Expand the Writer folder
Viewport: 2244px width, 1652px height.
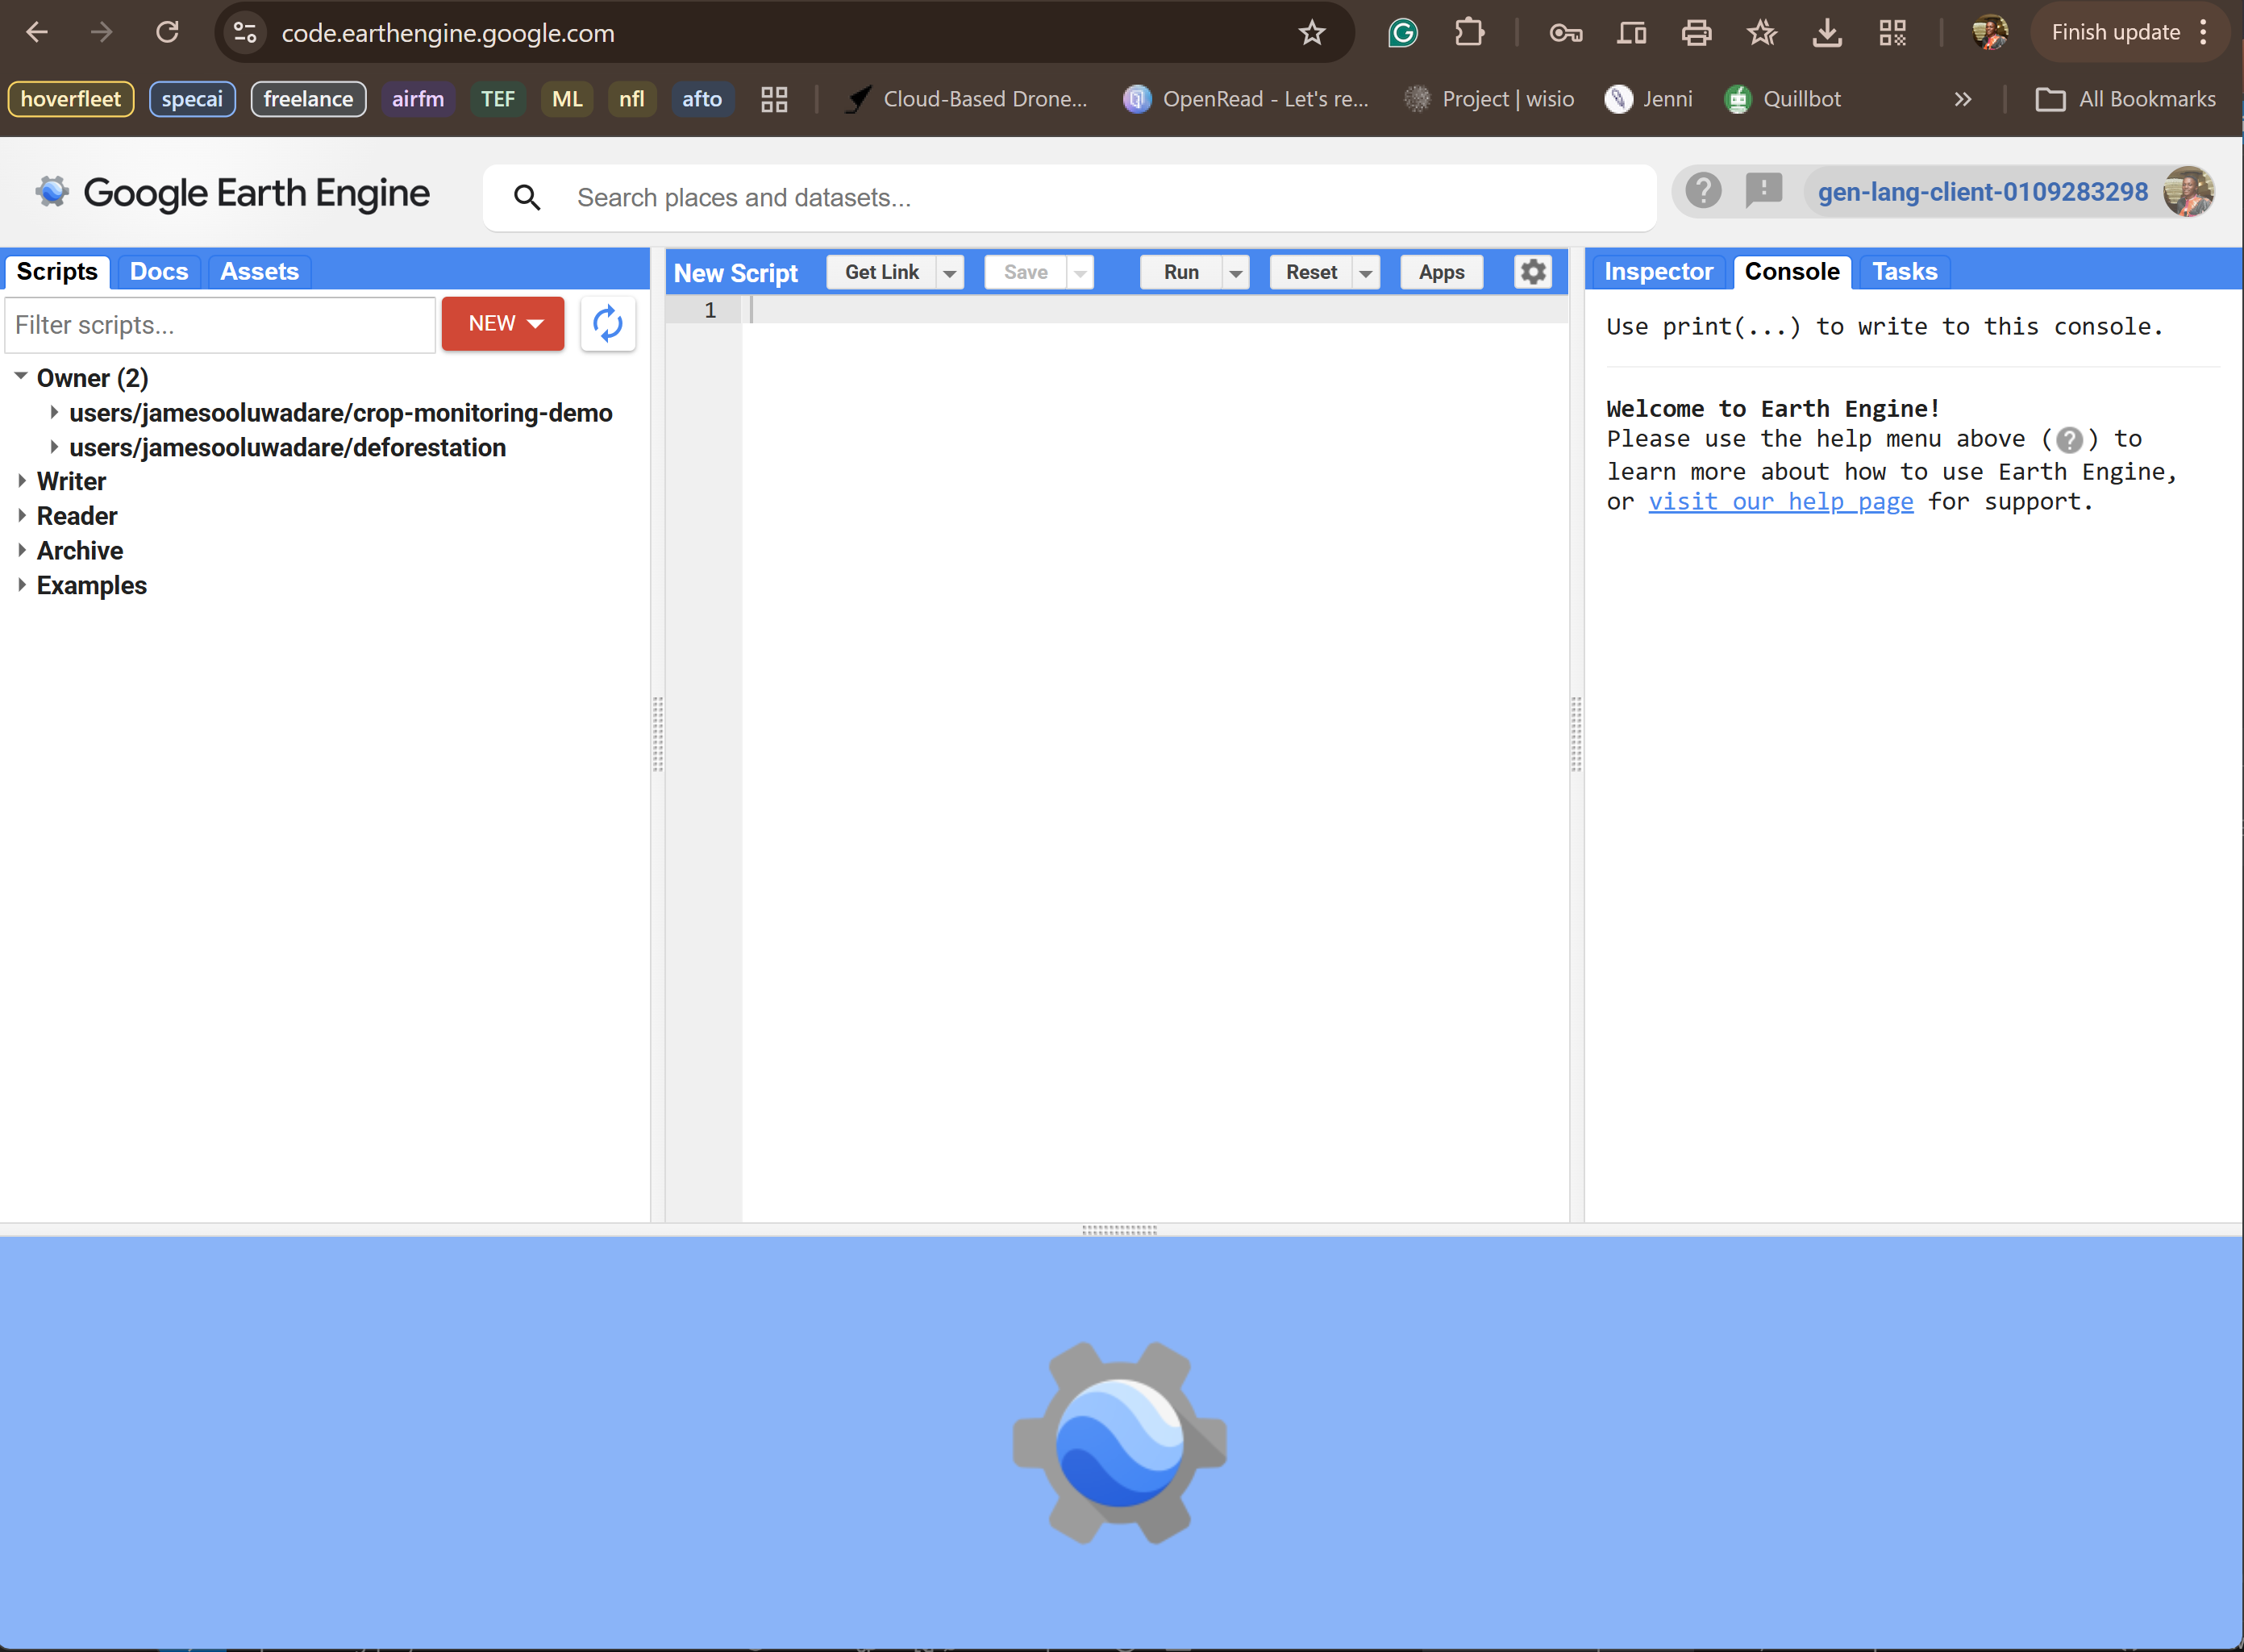[22, 481]
